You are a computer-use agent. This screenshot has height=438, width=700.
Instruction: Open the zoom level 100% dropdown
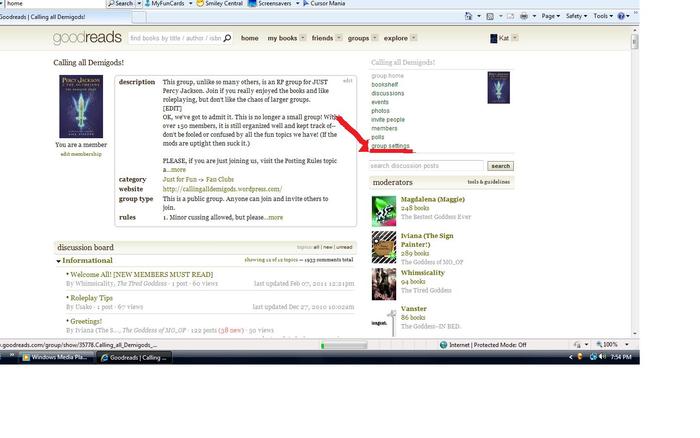tap(627, 345)
